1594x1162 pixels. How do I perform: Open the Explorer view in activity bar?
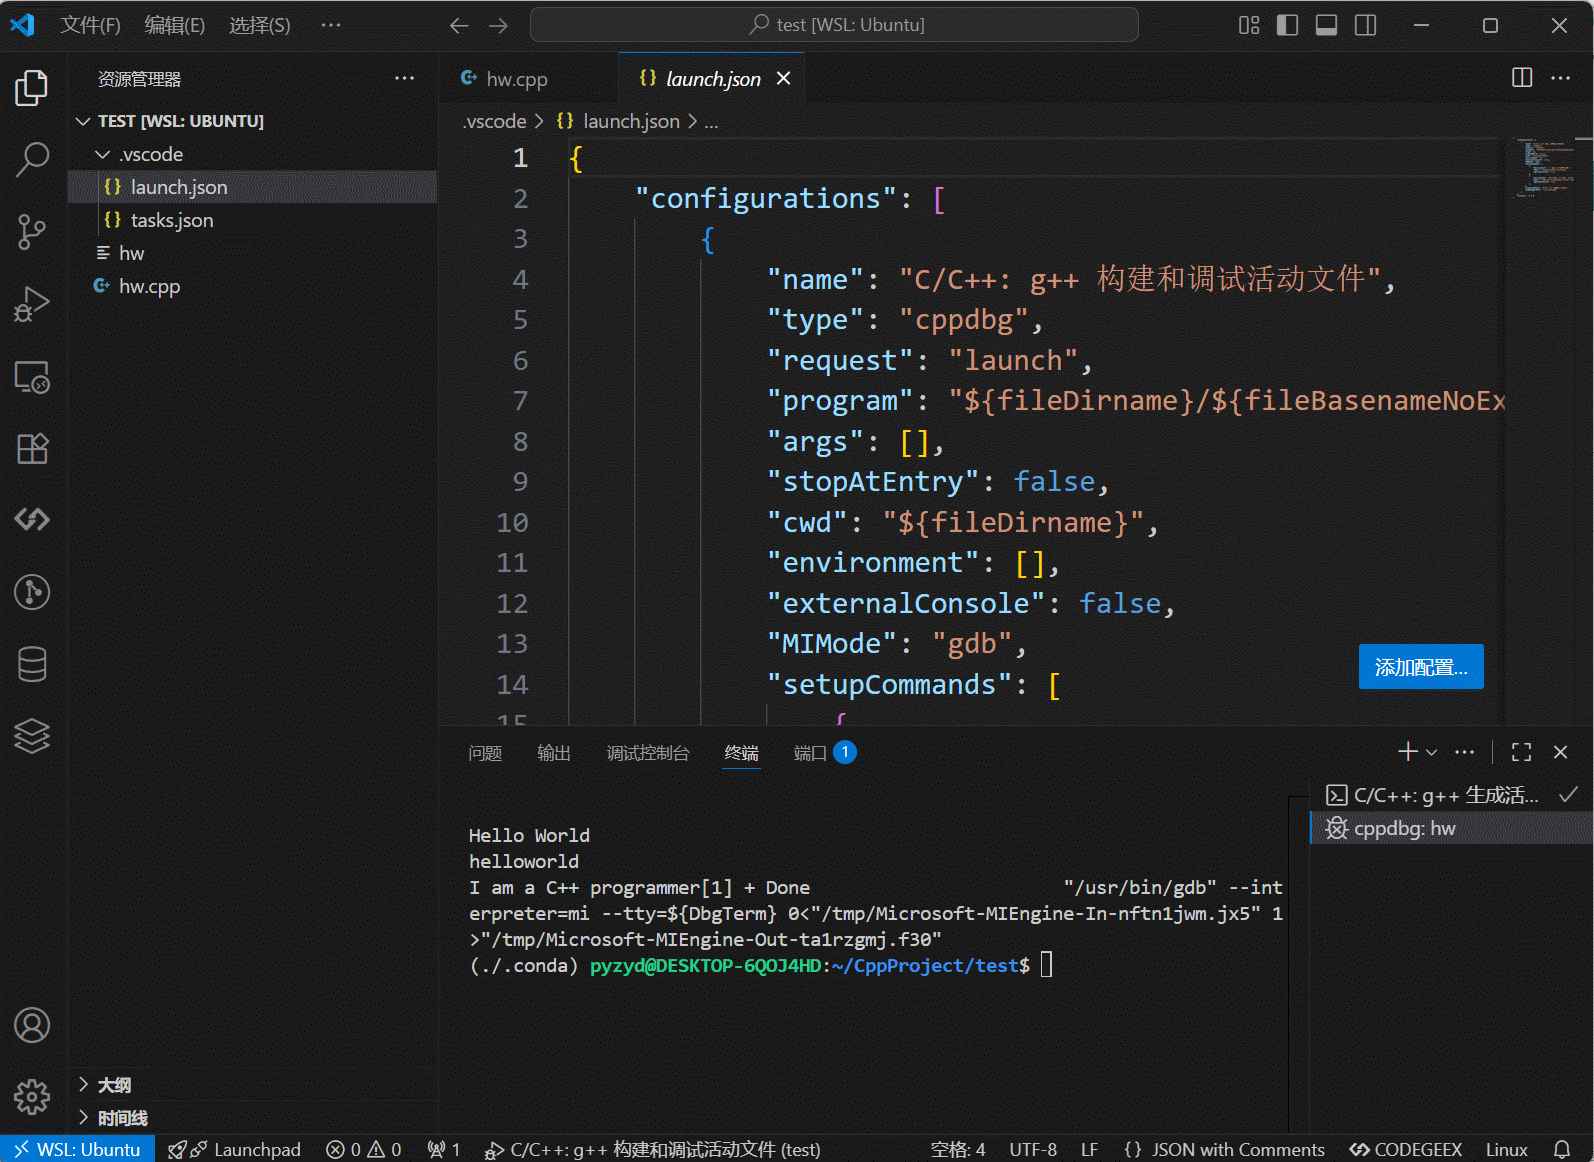32,88
